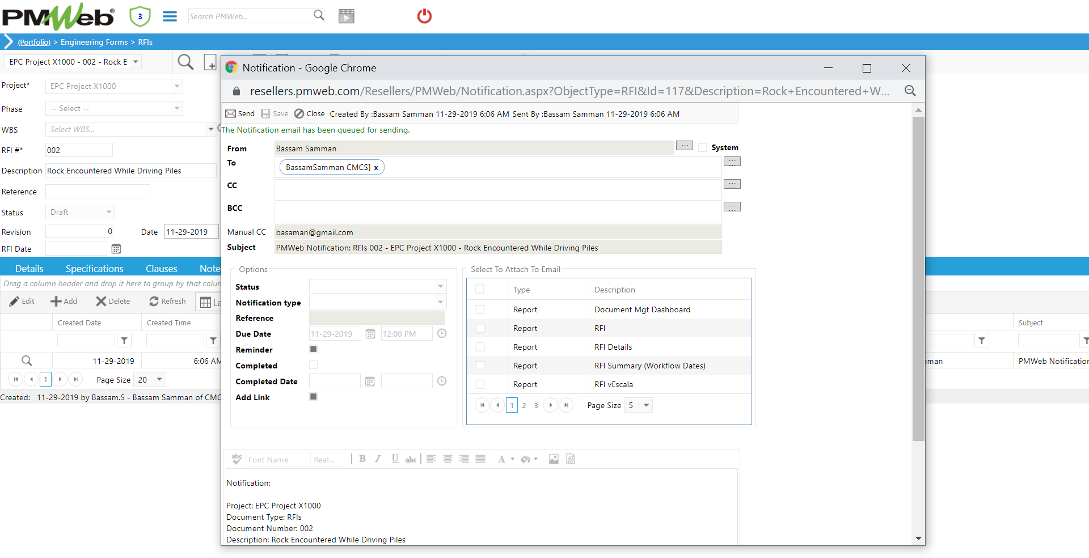The image size is (1089, 558).
Task: Open the RFI Status Draft dropdown
Action: (109, 212)
